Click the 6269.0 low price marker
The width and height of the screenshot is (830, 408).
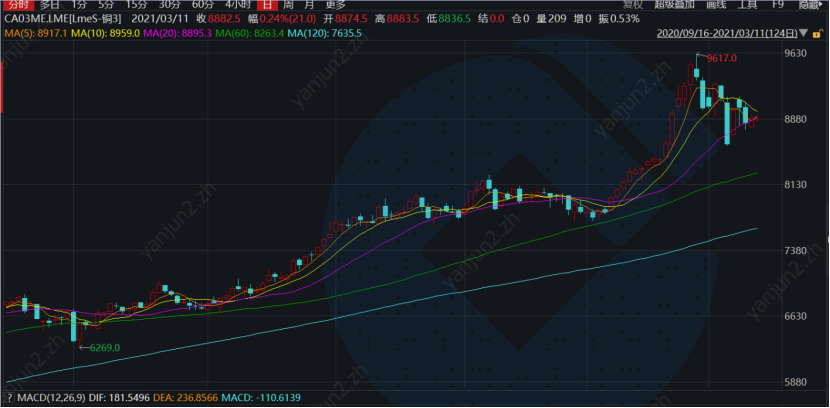click(x=105, y=348)
